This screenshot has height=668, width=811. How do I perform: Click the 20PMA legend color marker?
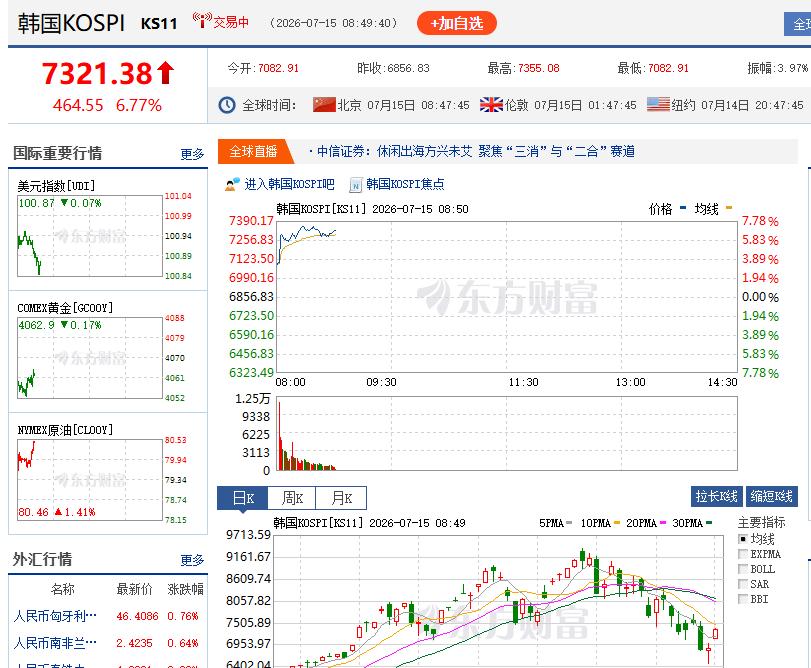(663, 523)
